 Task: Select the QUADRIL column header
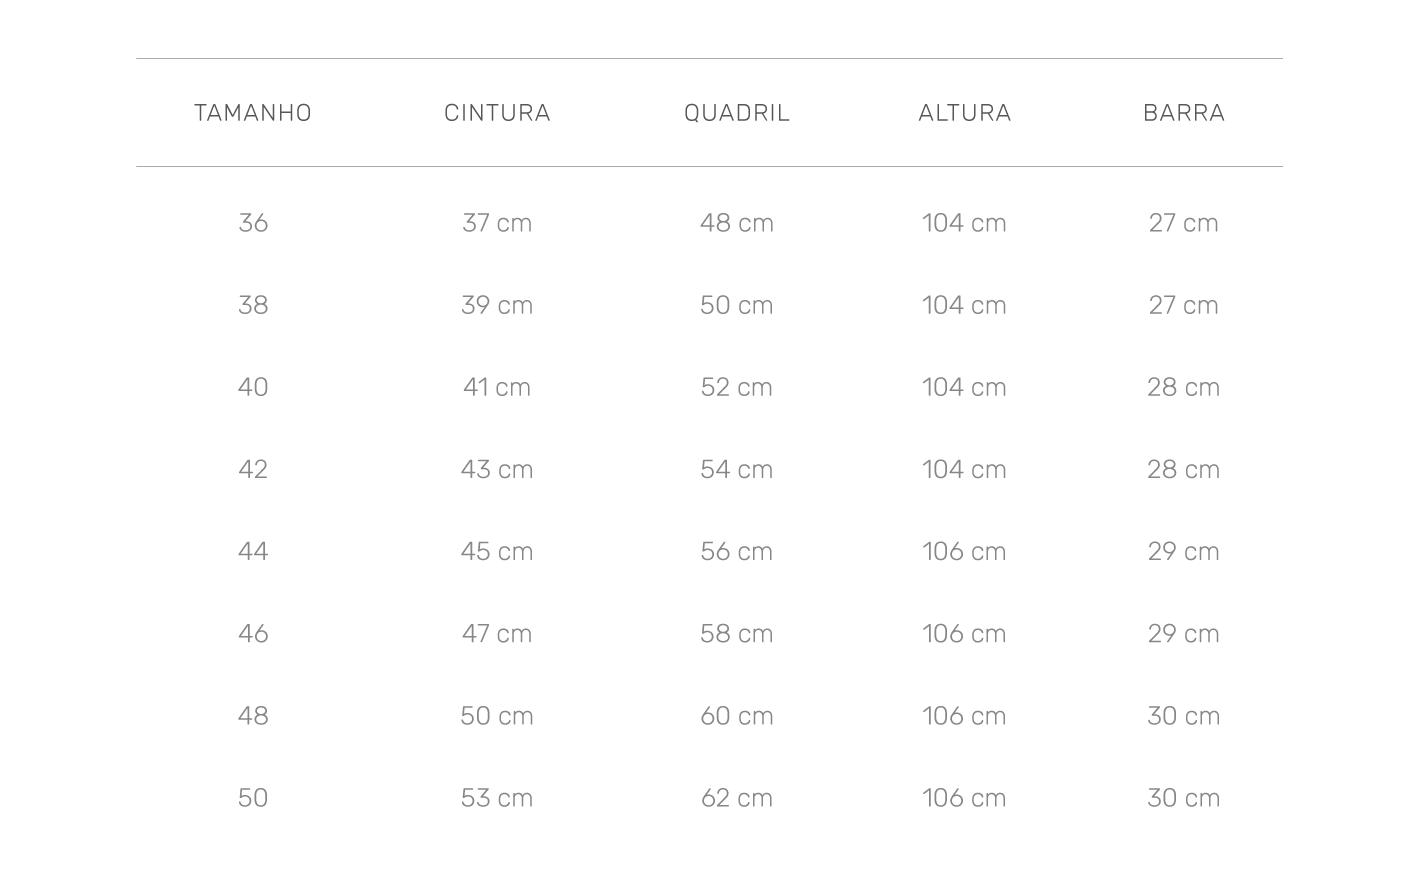click(737, 113)
